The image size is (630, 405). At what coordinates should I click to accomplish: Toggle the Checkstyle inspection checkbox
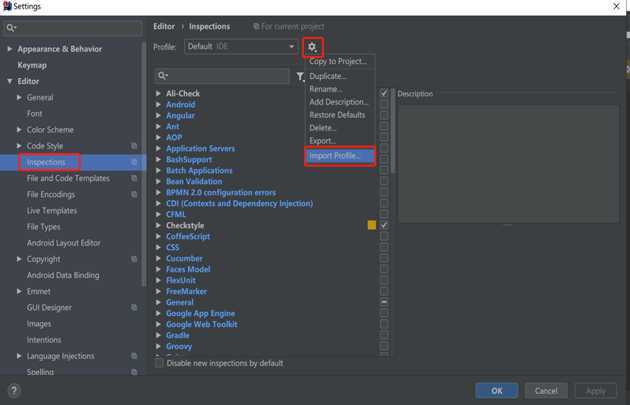(x=384, y=225)
